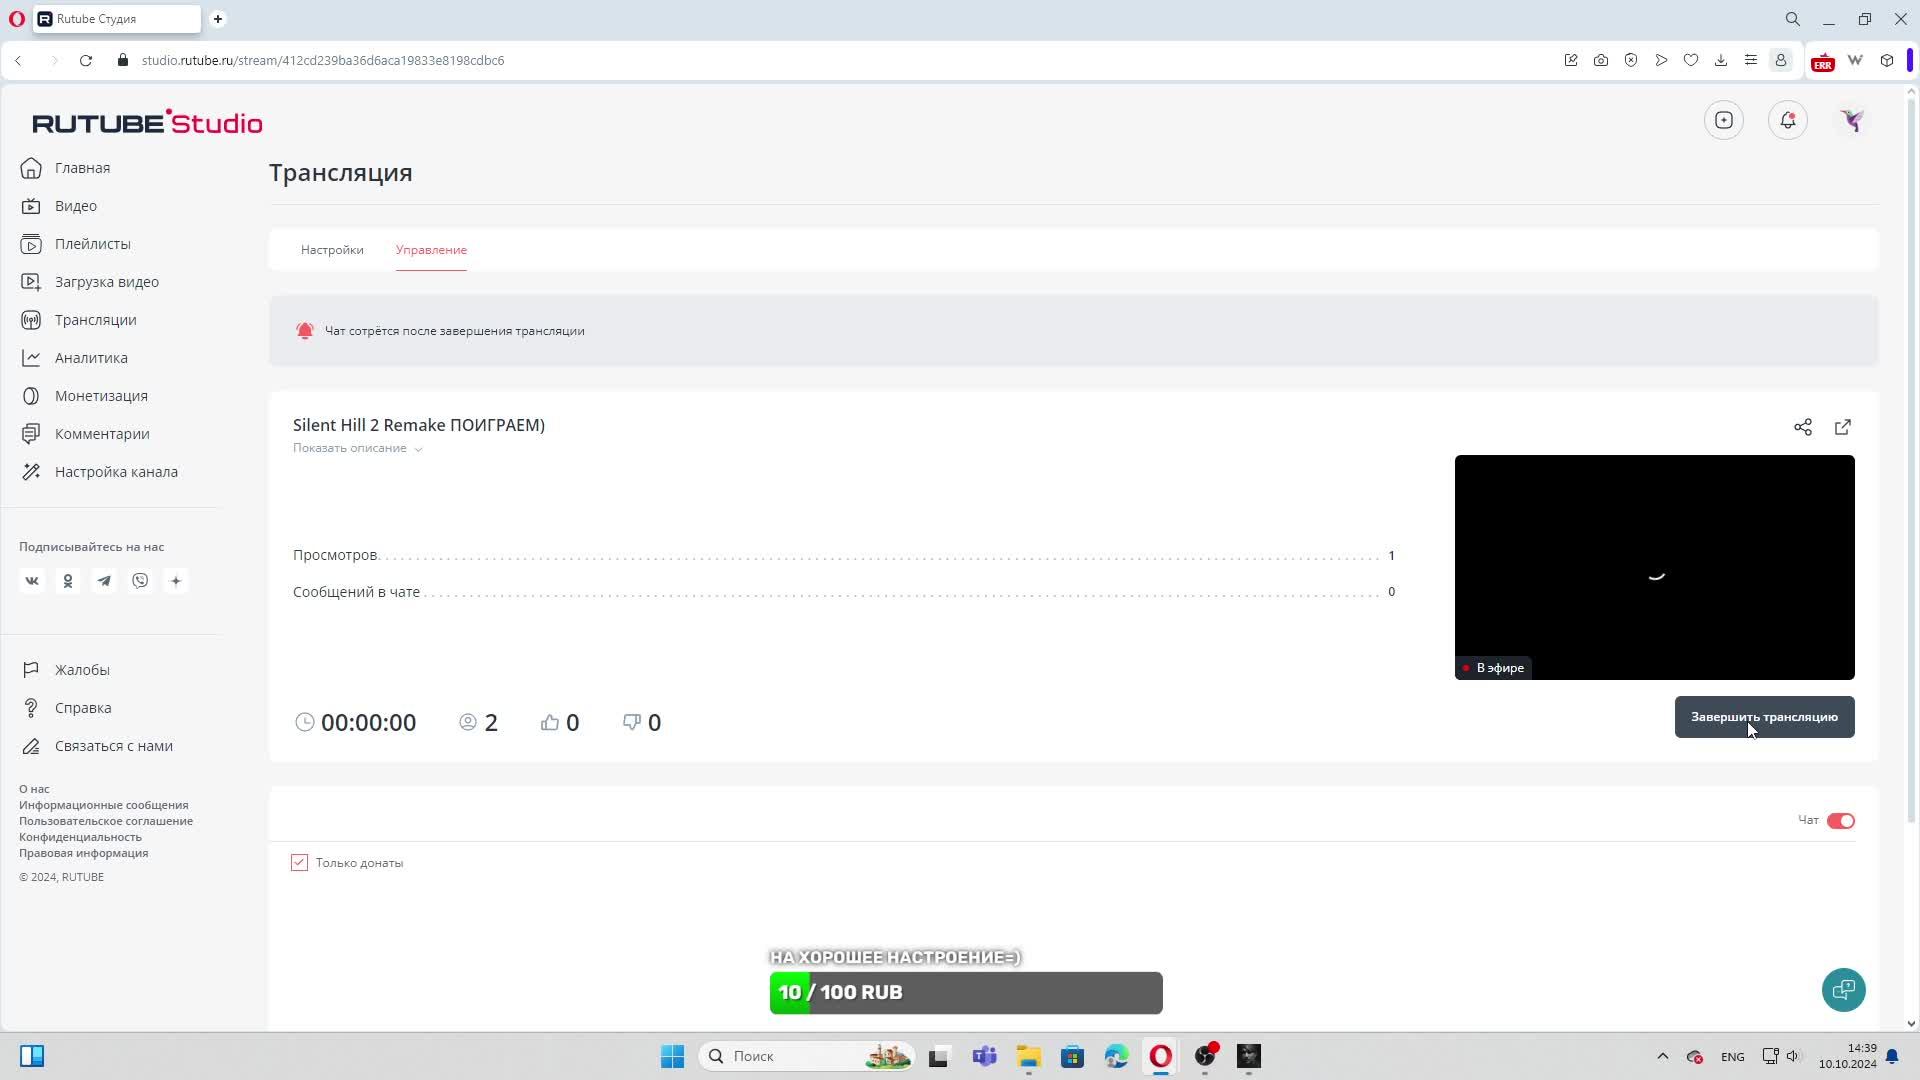Open the Пользовательское соглашение link
1920x1080 pixels.
[x=106, y=821]
